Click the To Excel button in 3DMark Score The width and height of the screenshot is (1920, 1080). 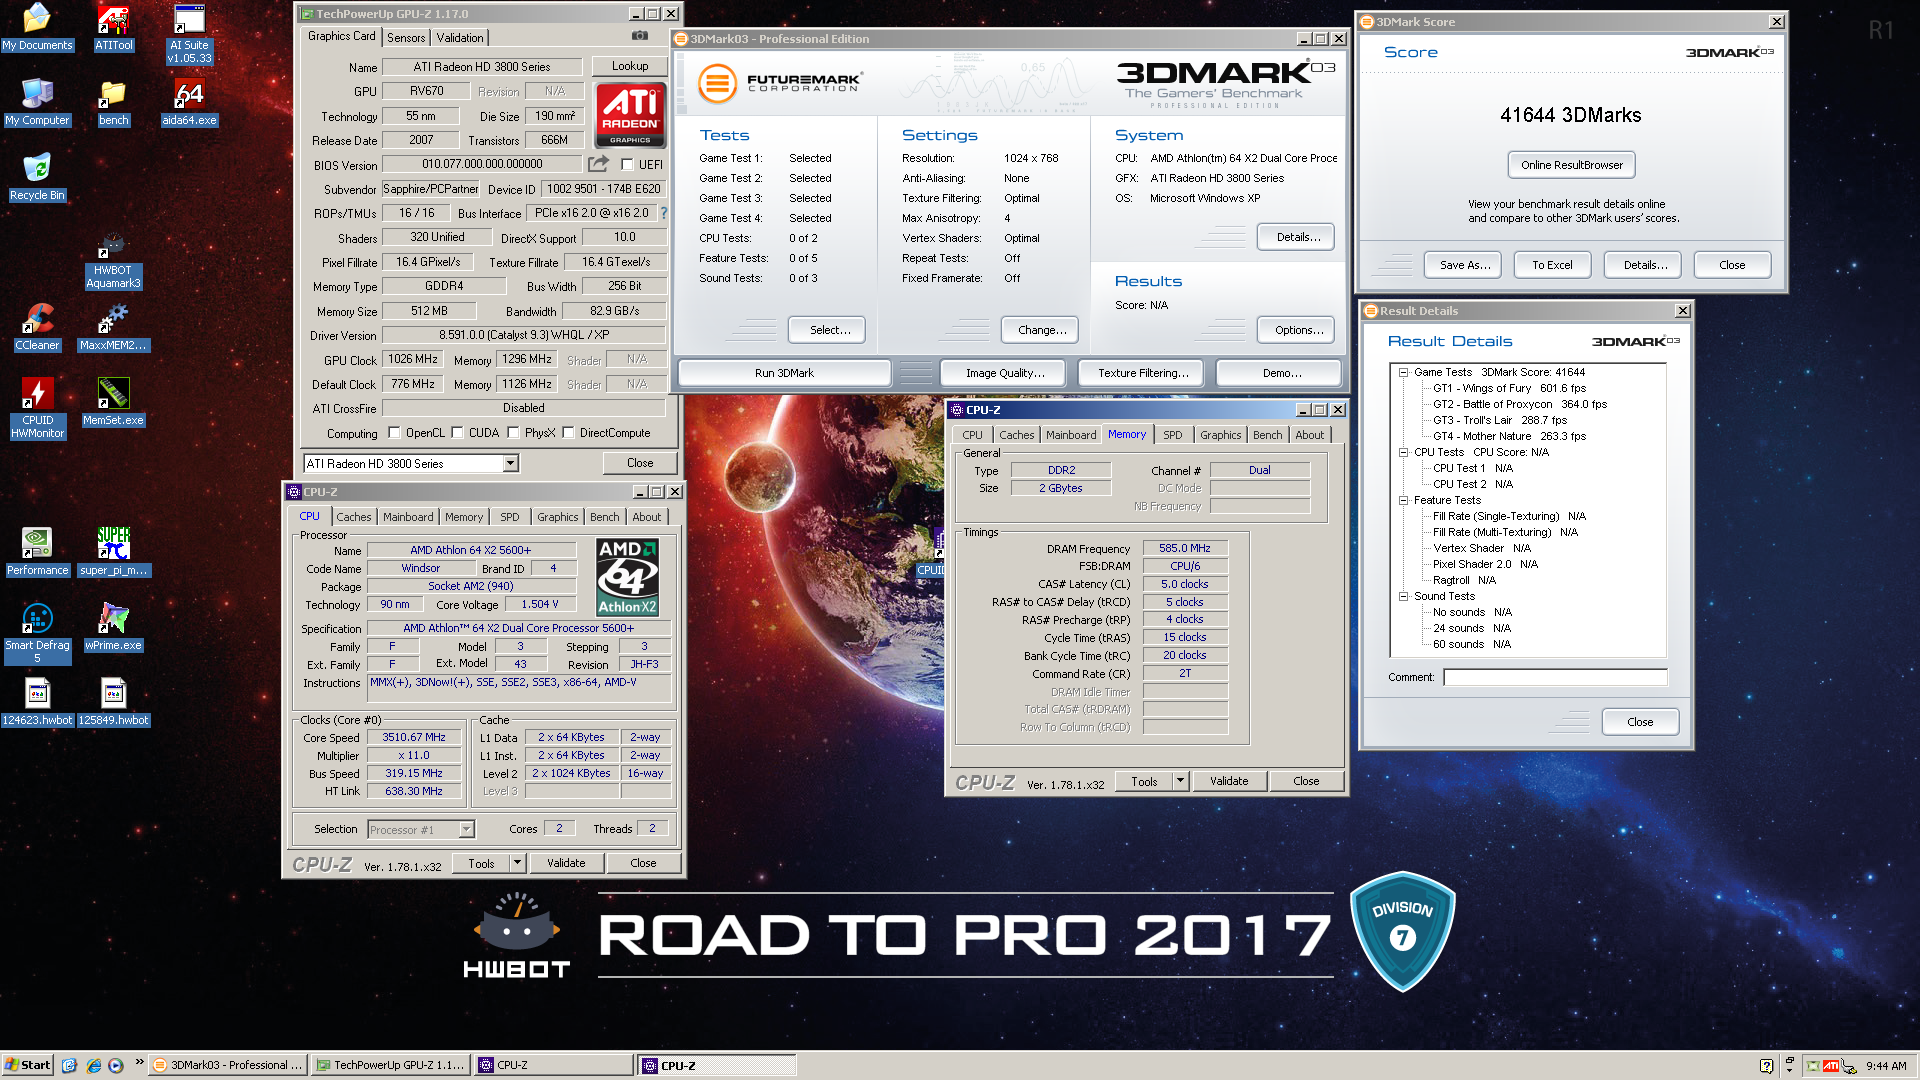coord(1552,265)
